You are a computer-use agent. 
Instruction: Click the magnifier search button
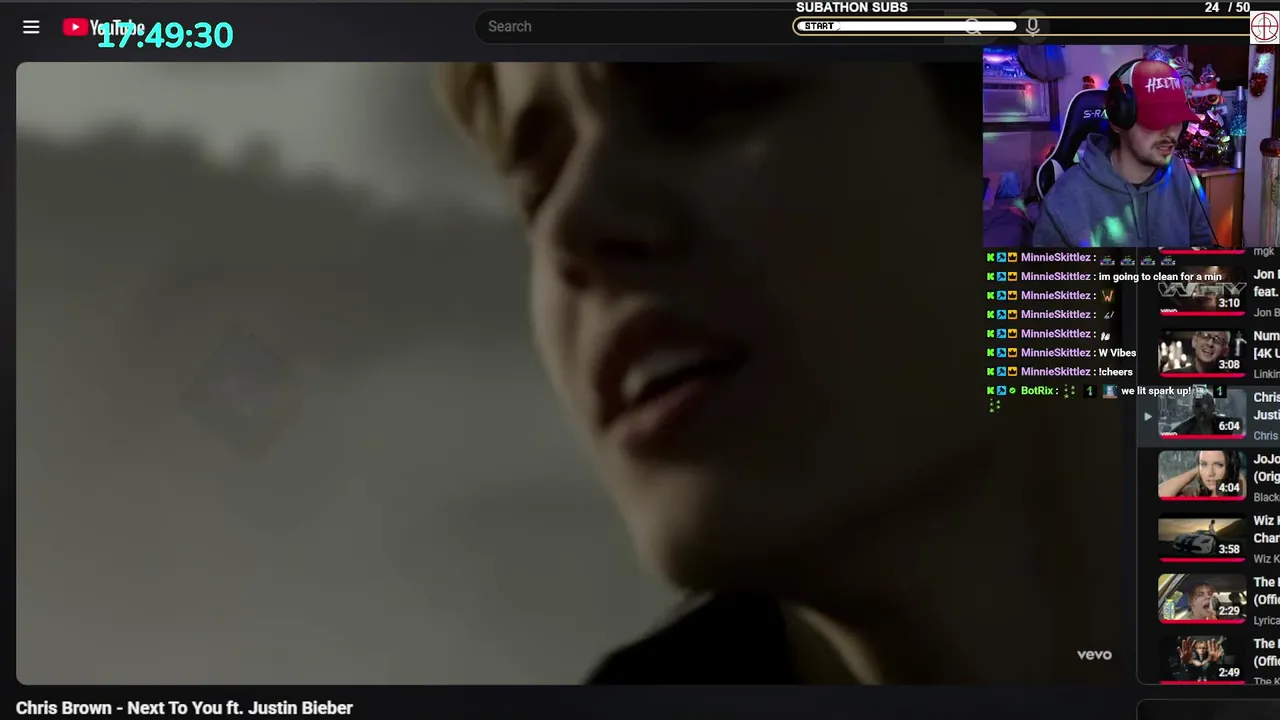point(973,27)
